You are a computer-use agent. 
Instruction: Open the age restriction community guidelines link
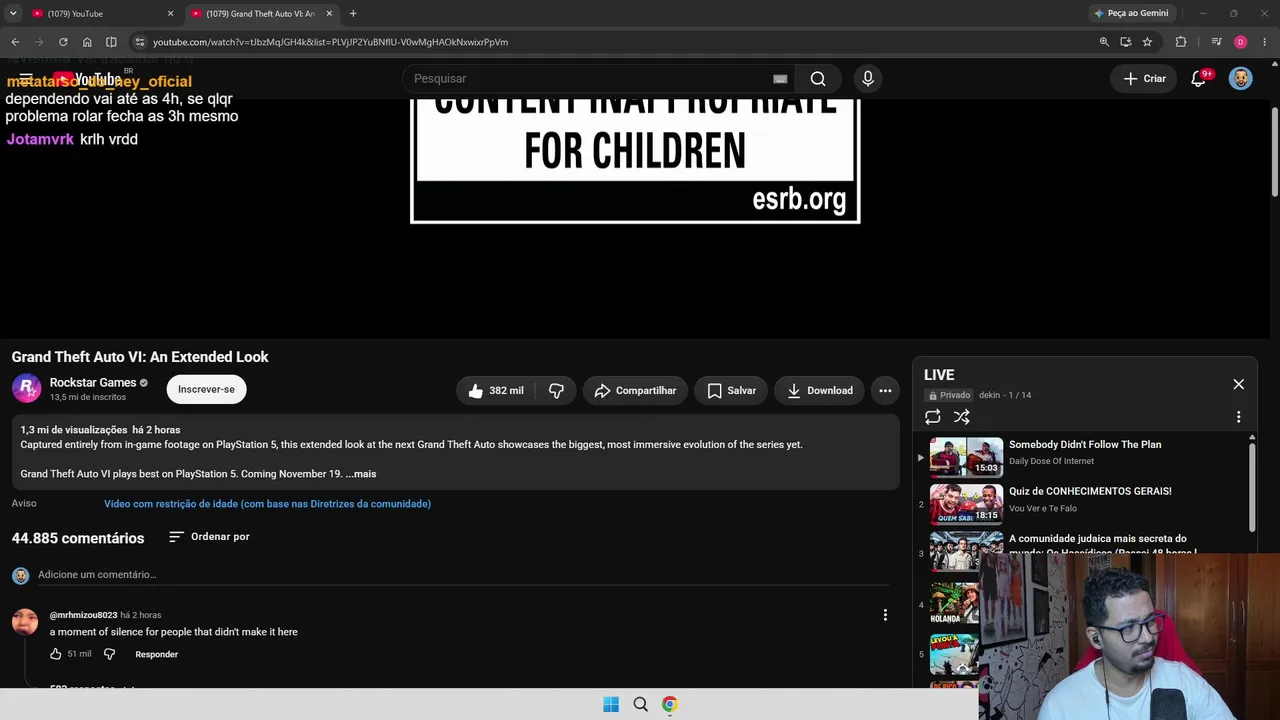(267, 504)
